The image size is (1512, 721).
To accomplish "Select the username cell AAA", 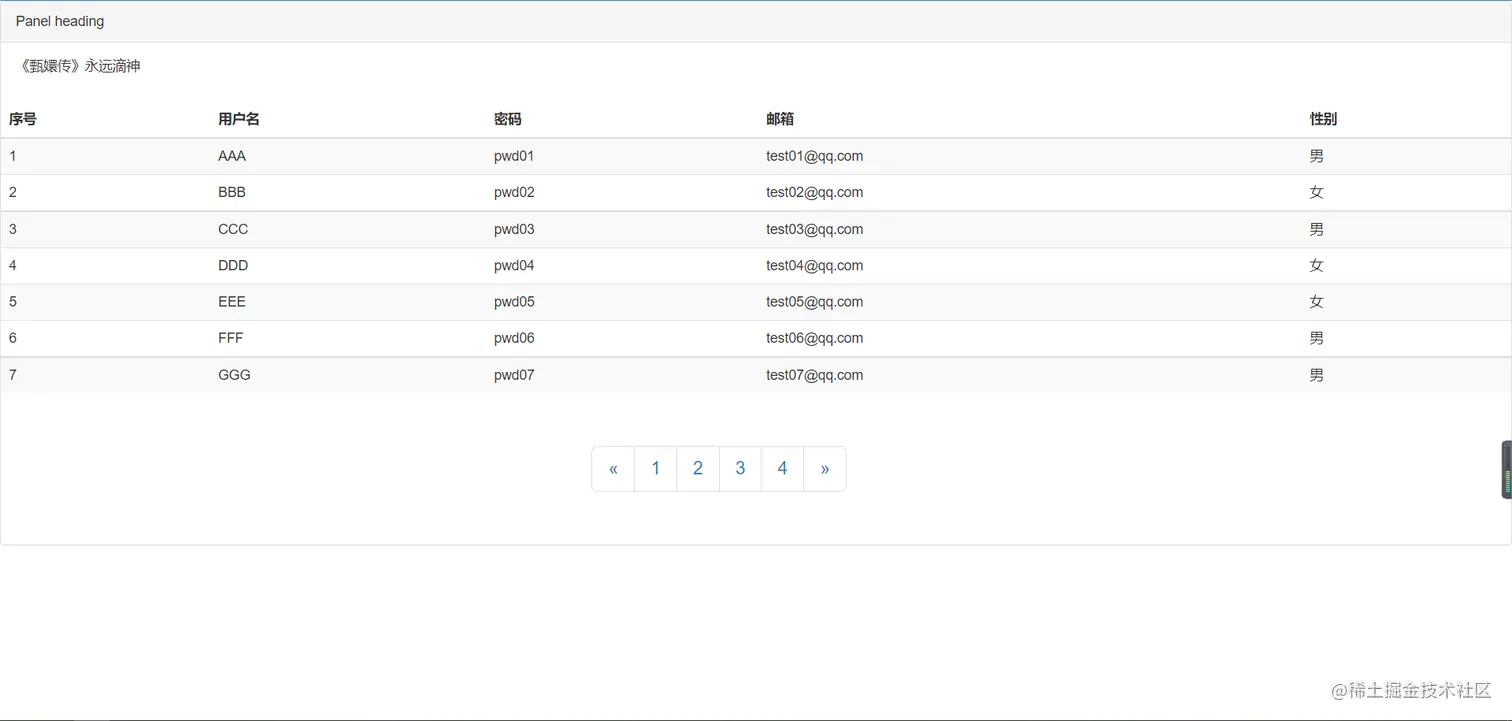I will coord(232,156).
